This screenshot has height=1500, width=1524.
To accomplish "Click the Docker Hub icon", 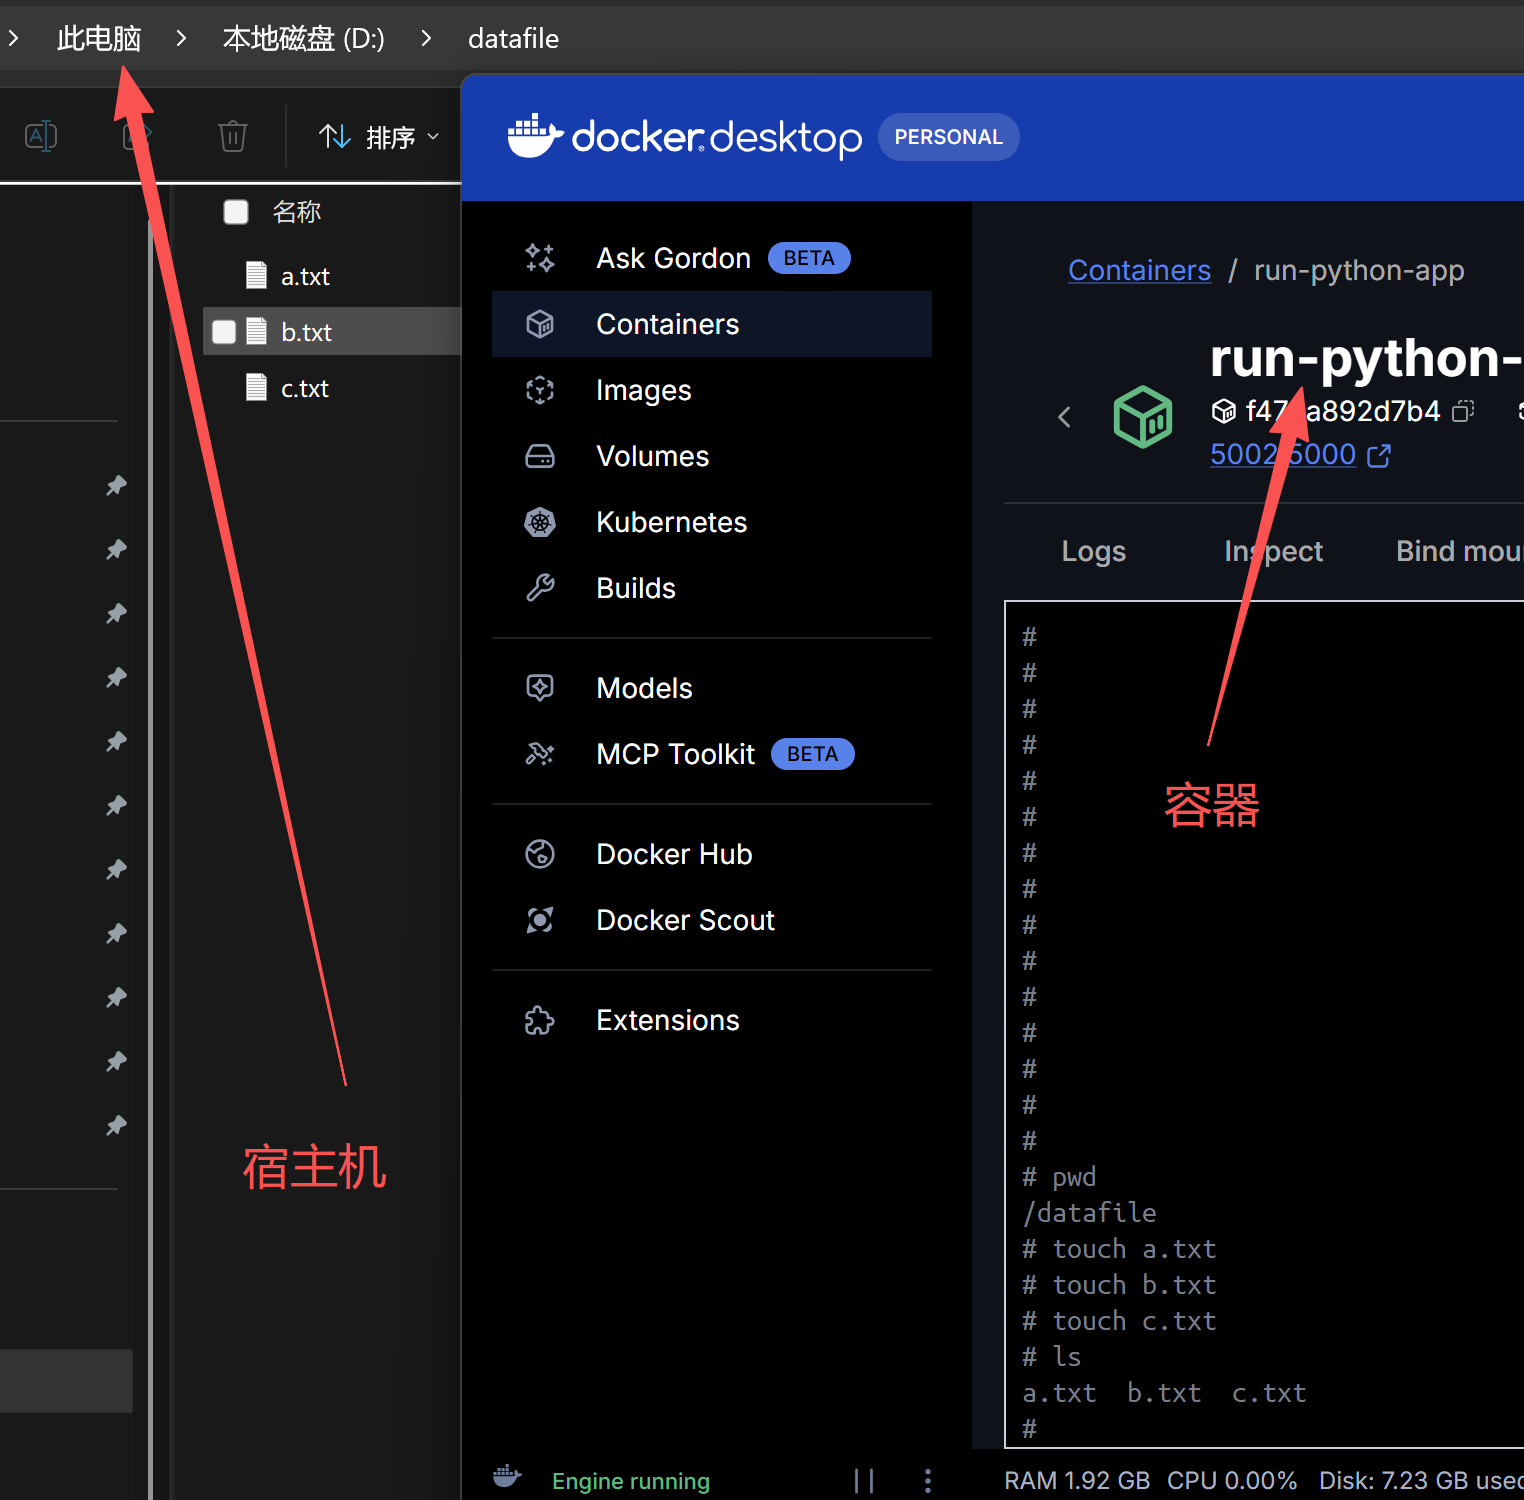I will (x=540, y=854).
